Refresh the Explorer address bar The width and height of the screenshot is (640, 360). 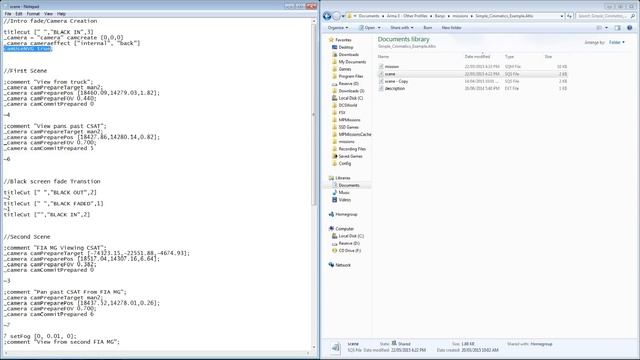point(569,16)
